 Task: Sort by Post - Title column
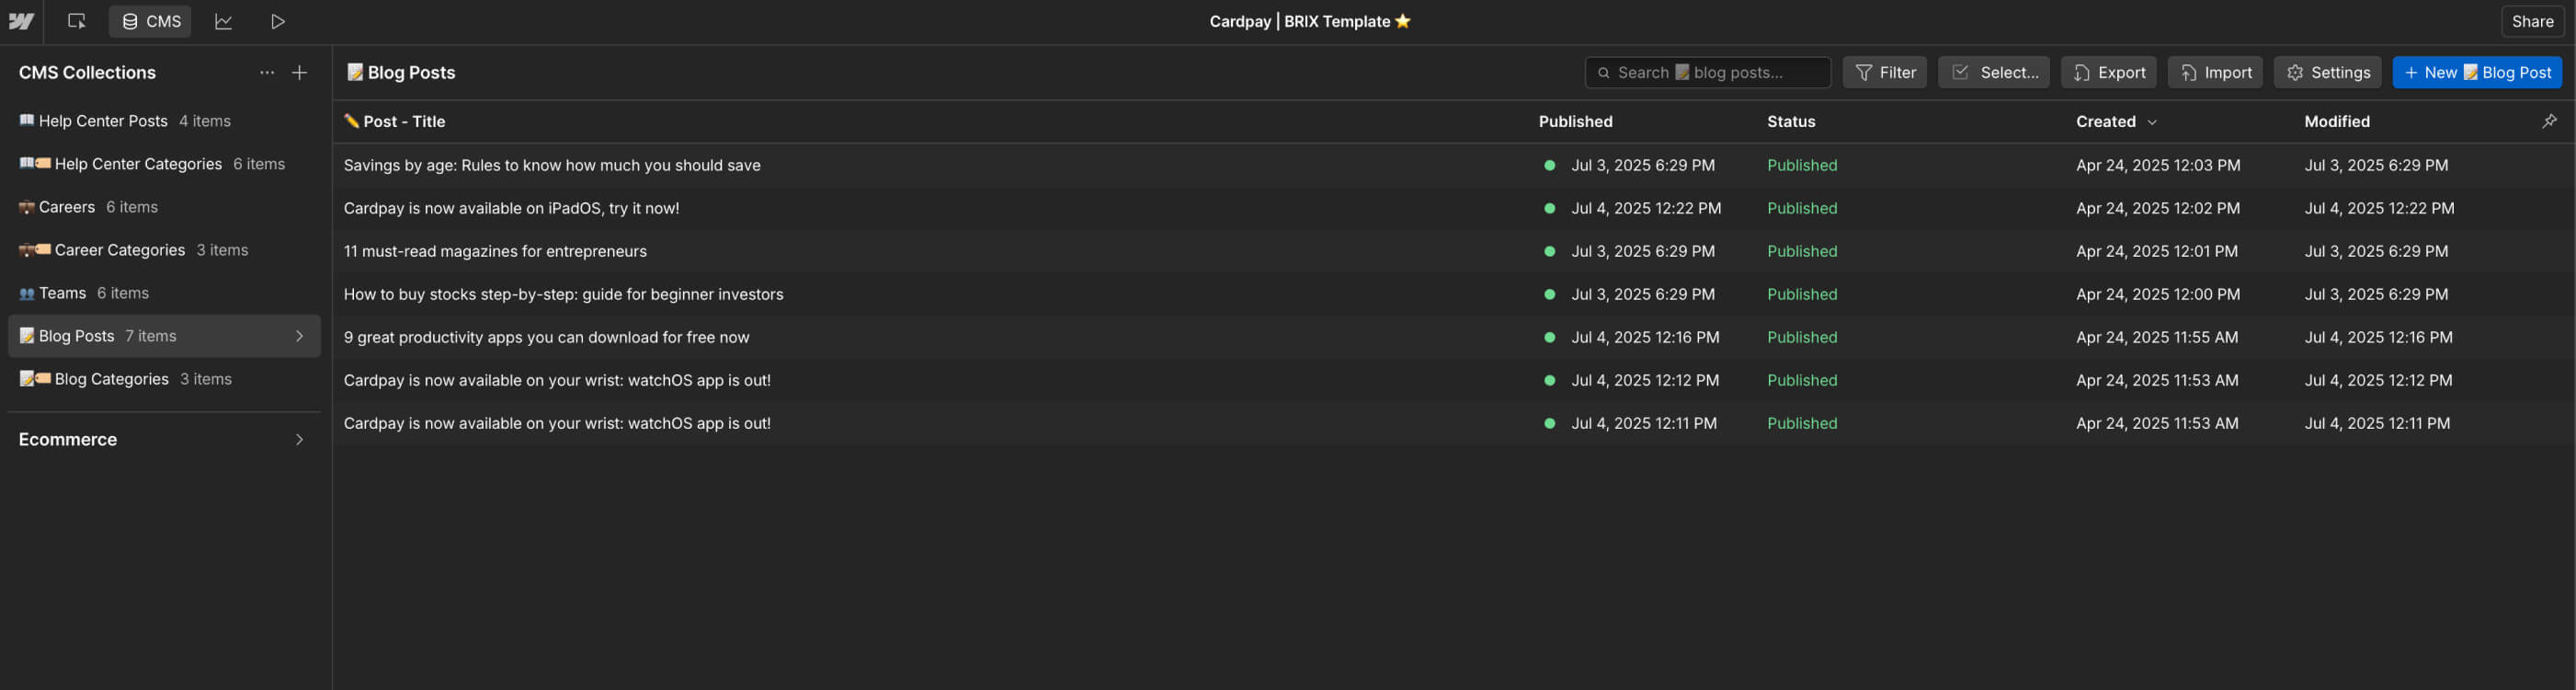(395, 121)
